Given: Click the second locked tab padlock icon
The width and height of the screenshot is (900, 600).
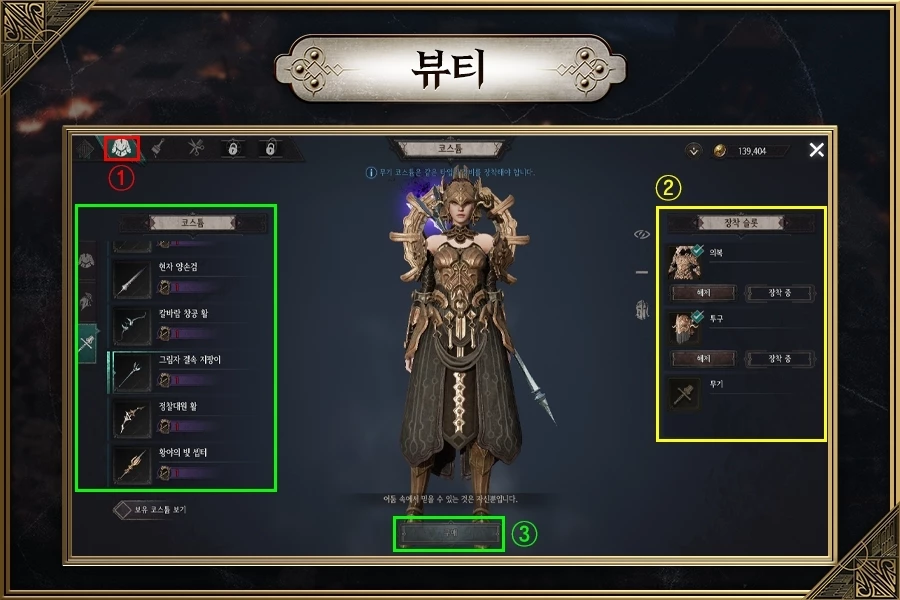Looking at the screenshot, I should tap(270, 149).
